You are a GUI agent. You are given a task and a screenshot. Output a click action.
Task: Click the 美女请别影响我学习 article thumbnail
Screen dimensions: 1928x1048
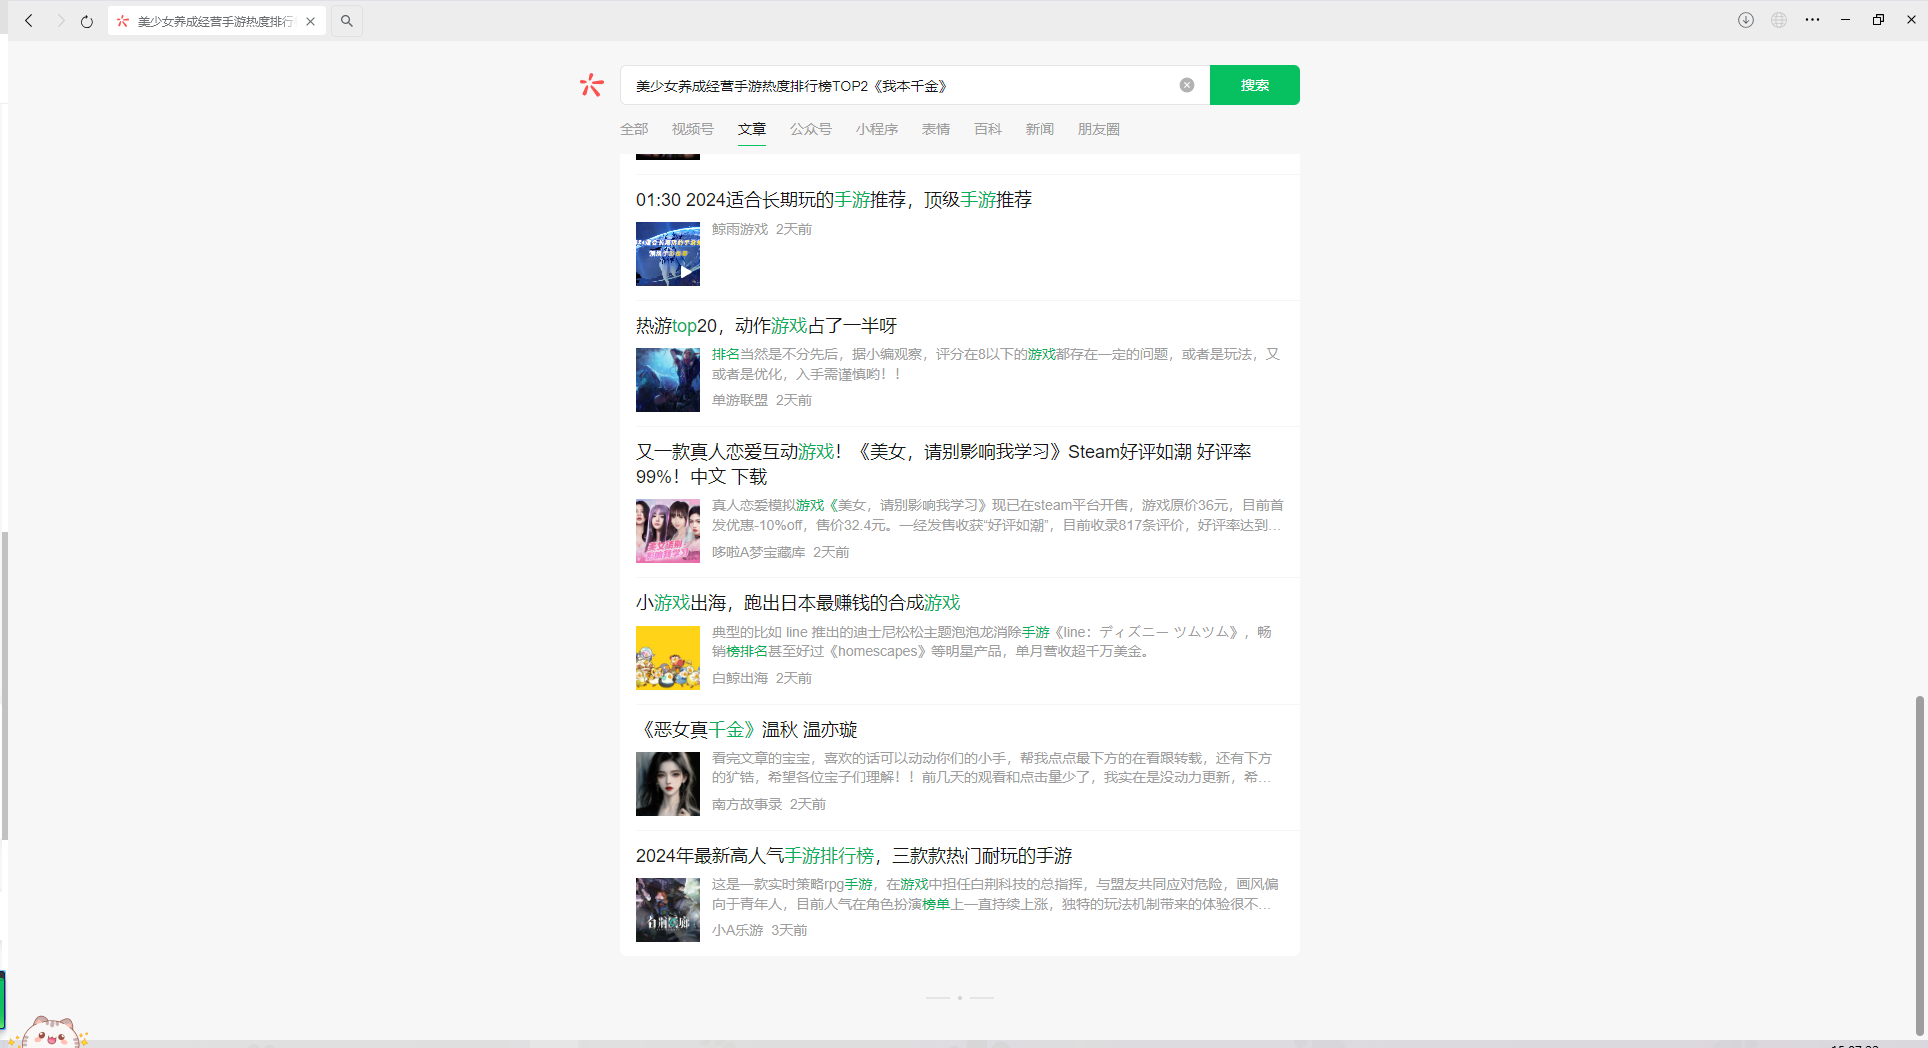tap(667, 531)
